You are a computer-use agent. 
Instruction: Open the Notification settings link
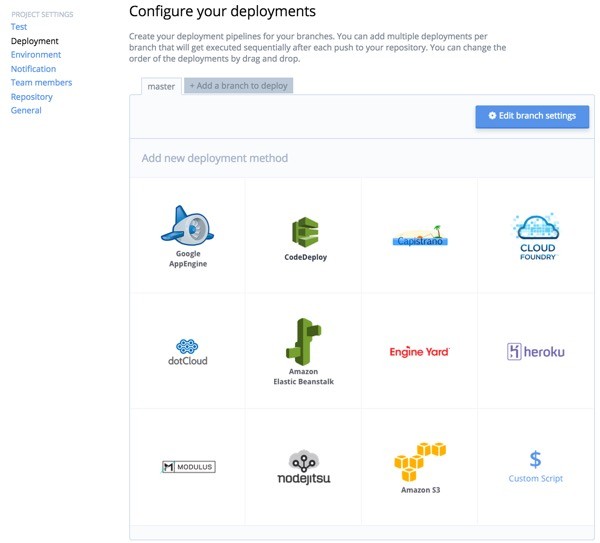(x=33, y=69)
